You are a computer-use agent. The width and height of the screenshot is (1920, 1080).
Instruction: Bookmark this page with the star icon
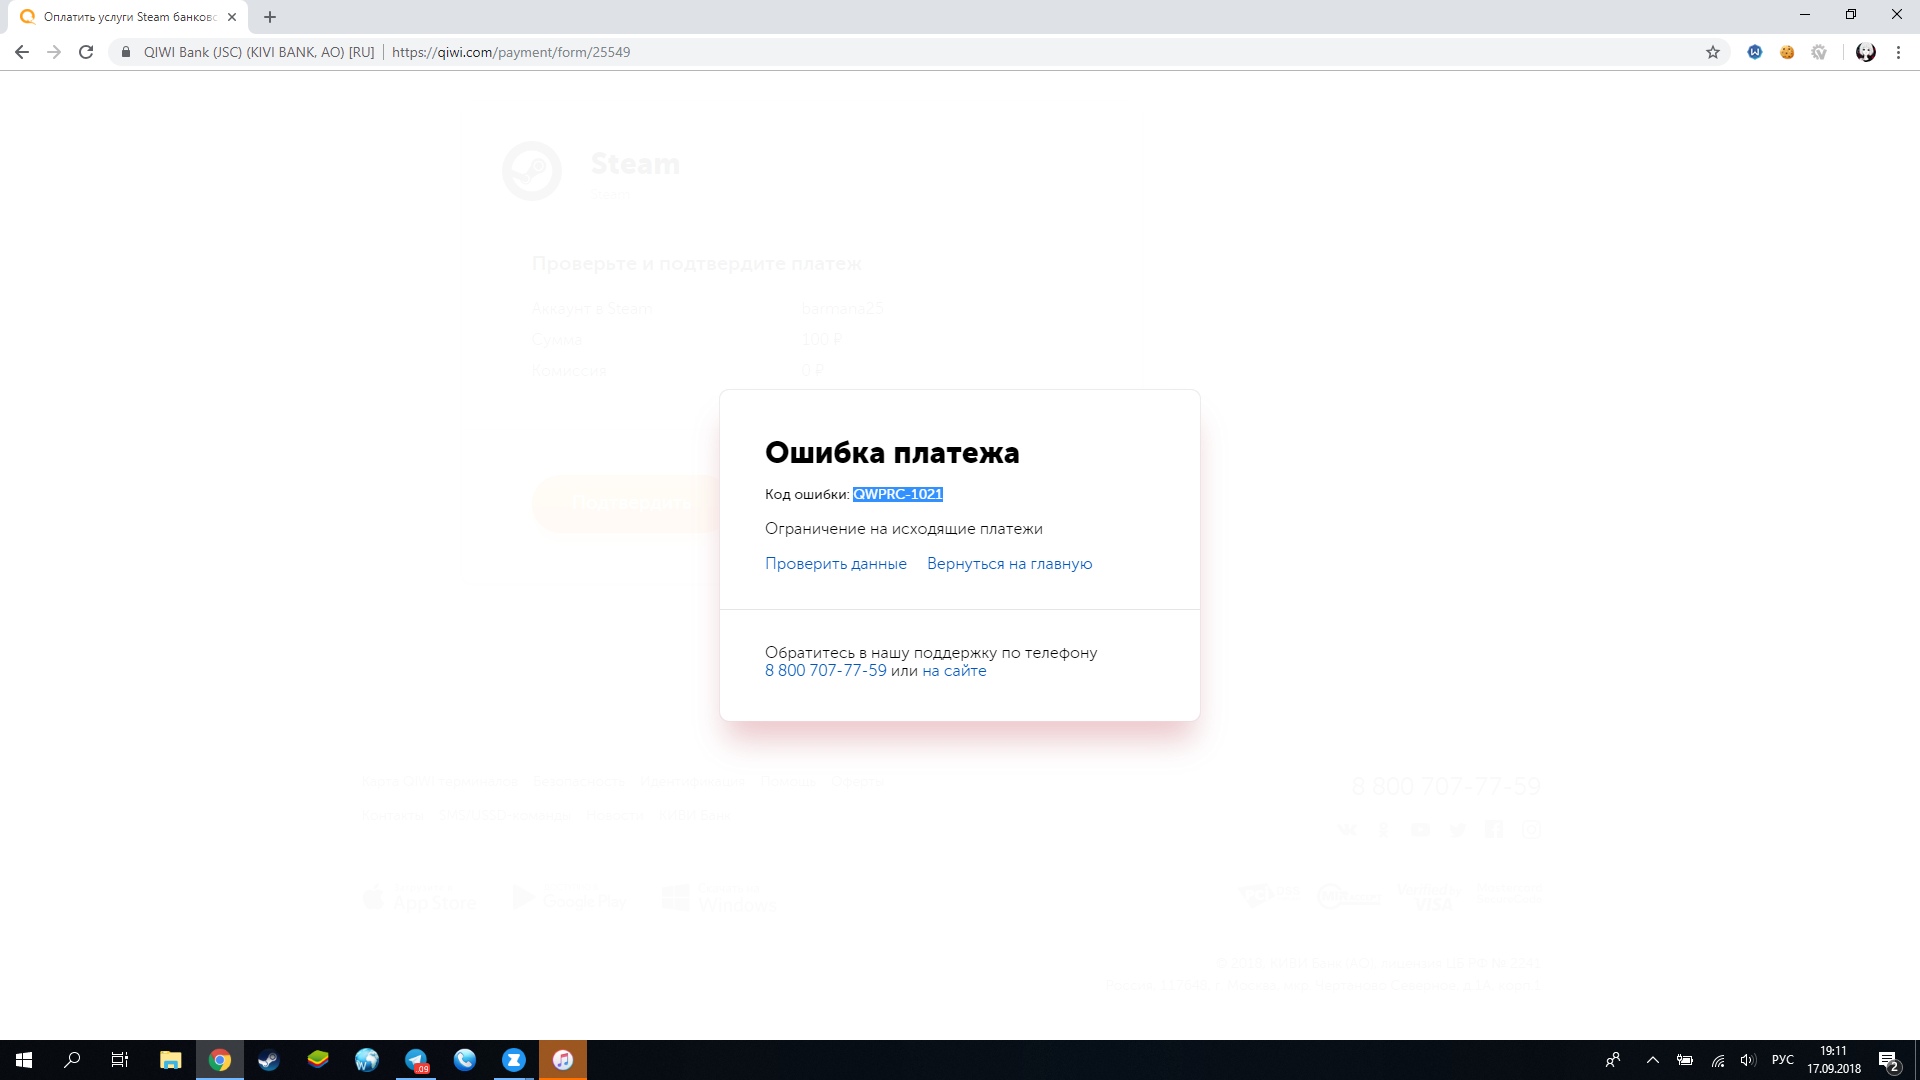(1712, 52)
